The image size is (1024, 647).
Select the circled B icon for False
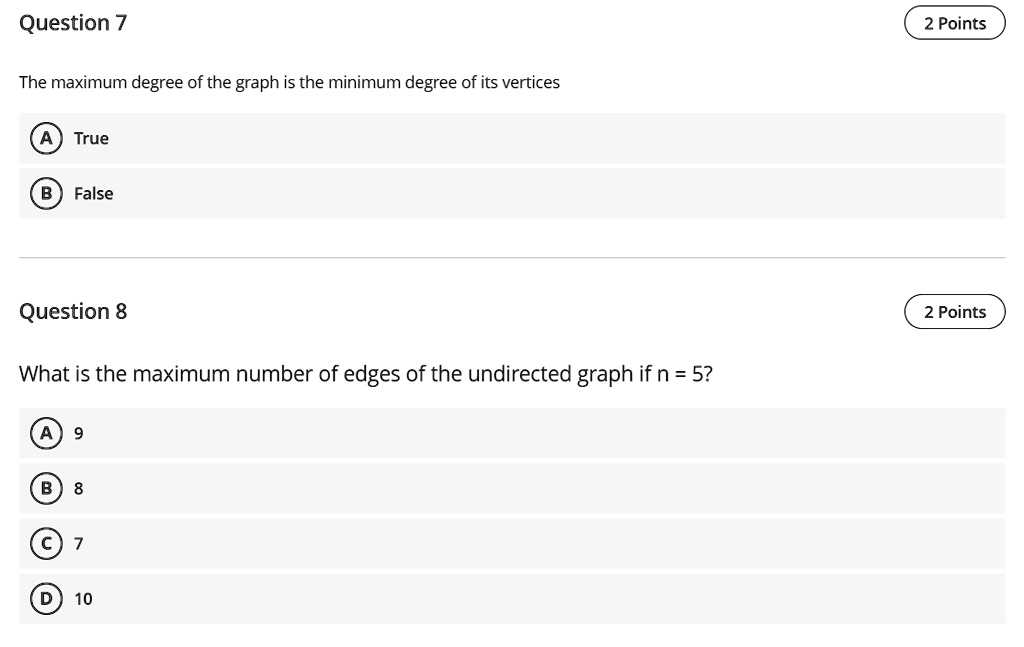(45, 193)
